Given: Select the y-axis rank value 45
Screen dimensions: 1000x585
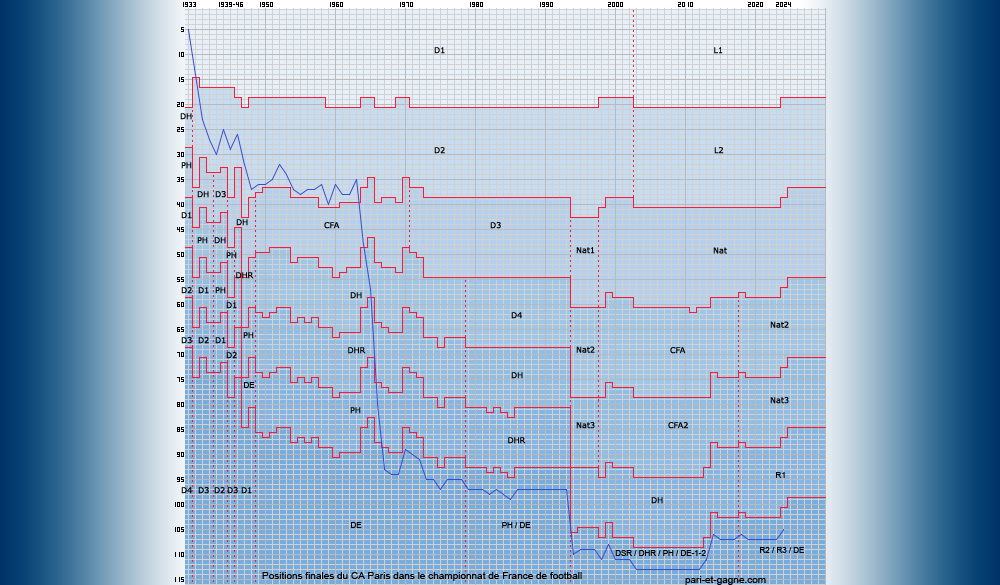Looking at the screenshot, I should (x=180, y=230).
